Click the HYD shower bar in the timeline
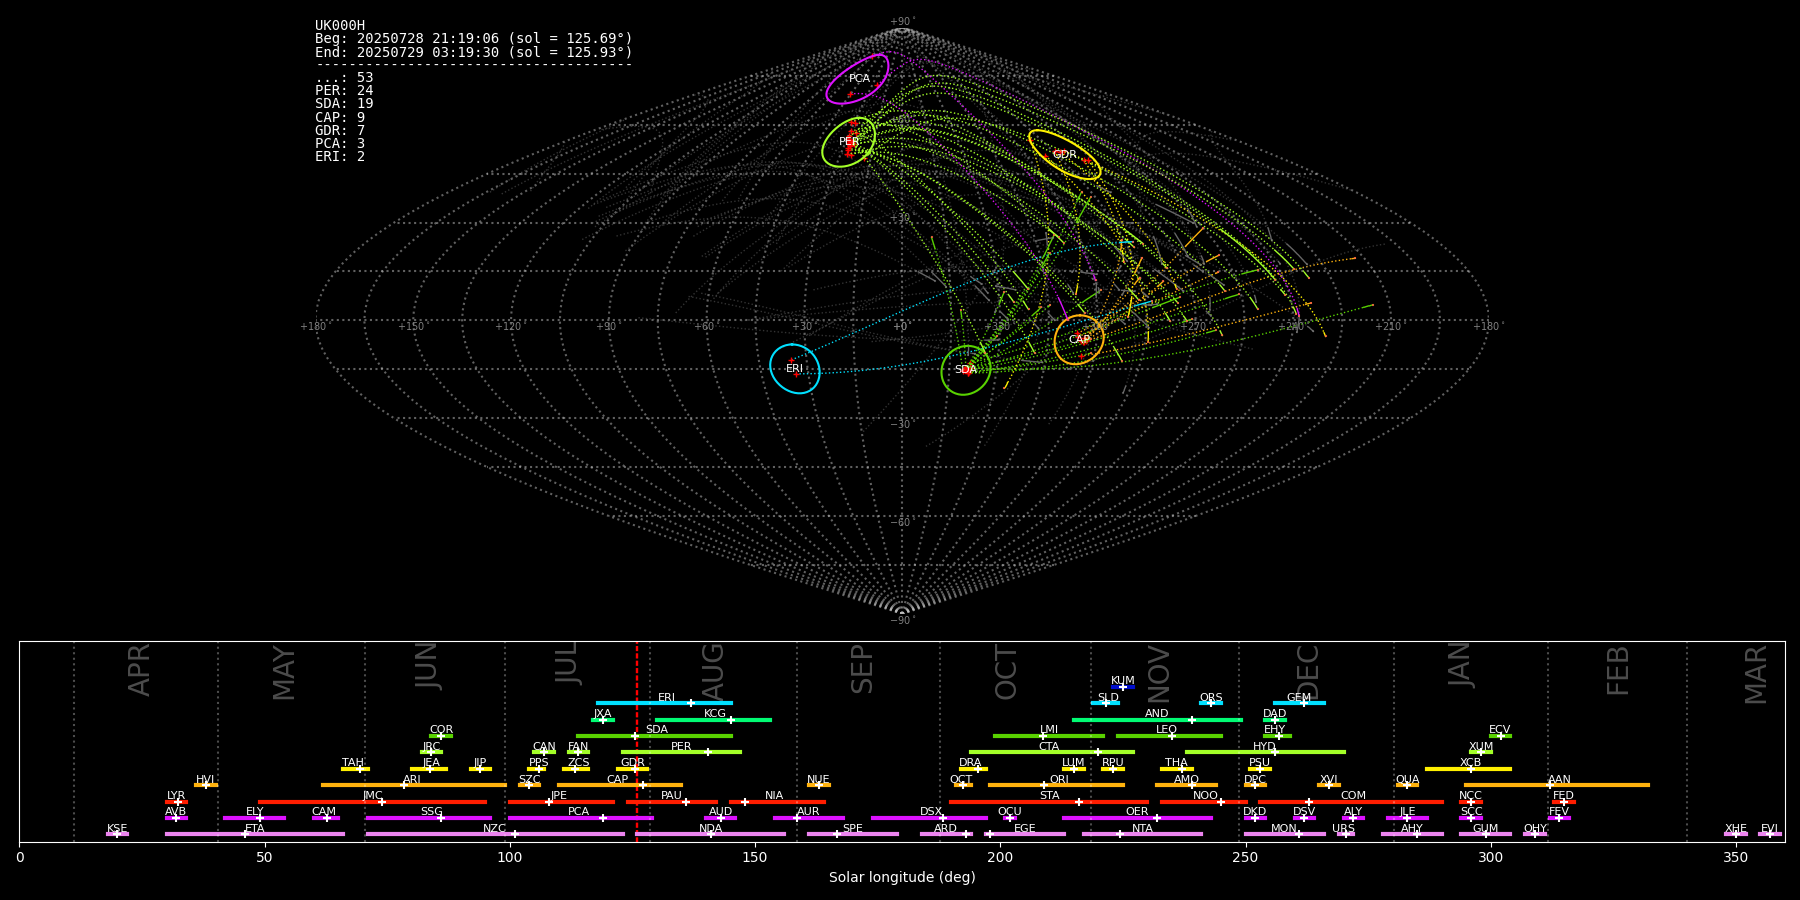Screen dimensions: 1800x900 [1265, 752]
